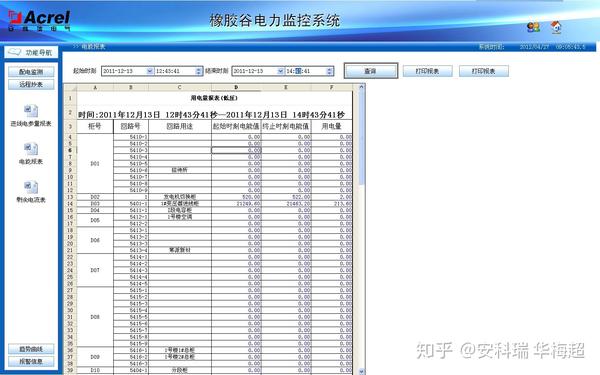Click the D09 cabinet cell
Screen dimensions: 600x375
pyautogui.click(x=95, y=357)
